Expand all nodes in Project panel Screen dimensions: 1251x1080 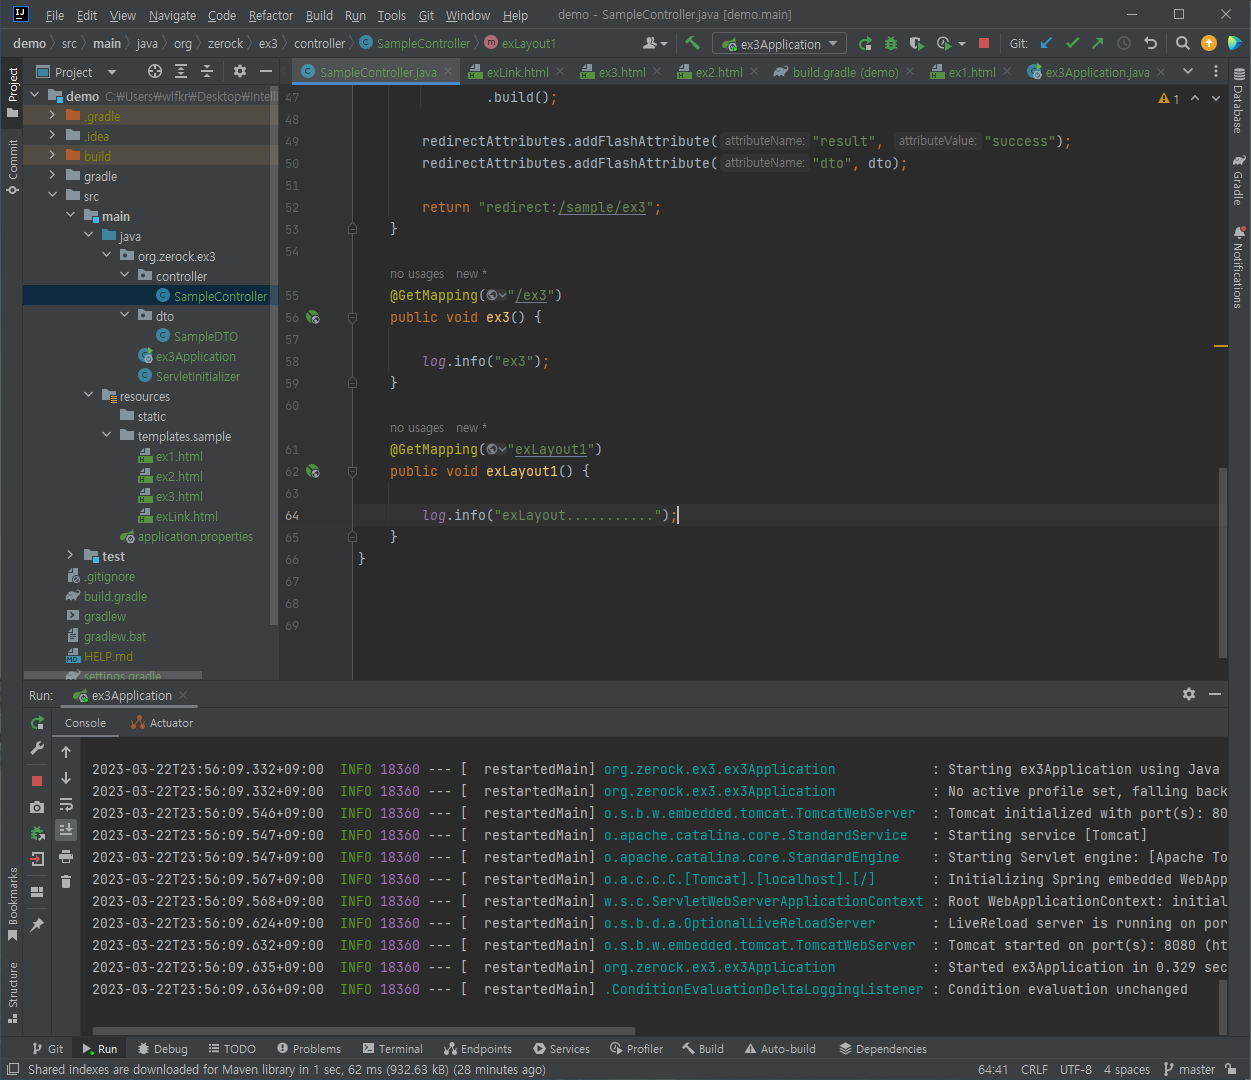click(181, 71)
